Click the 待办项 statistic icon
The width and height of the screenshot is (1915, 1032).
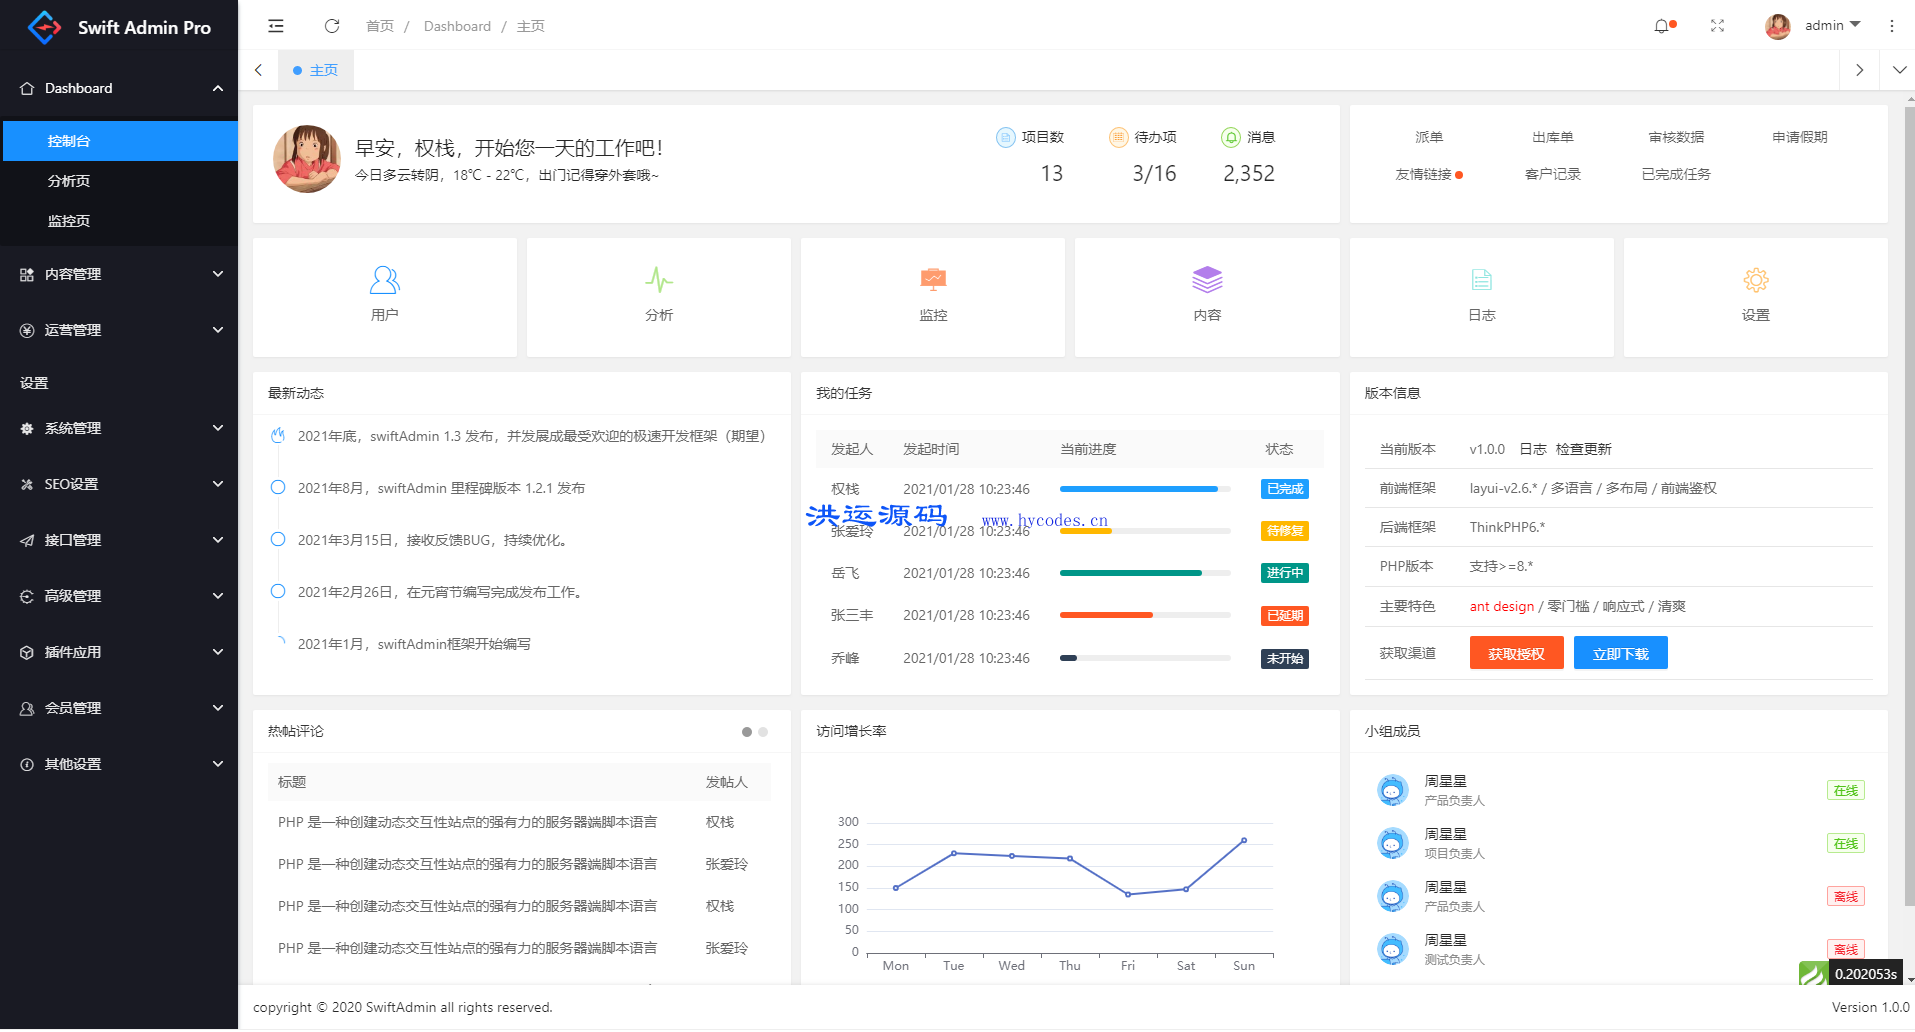(1119, 137)
